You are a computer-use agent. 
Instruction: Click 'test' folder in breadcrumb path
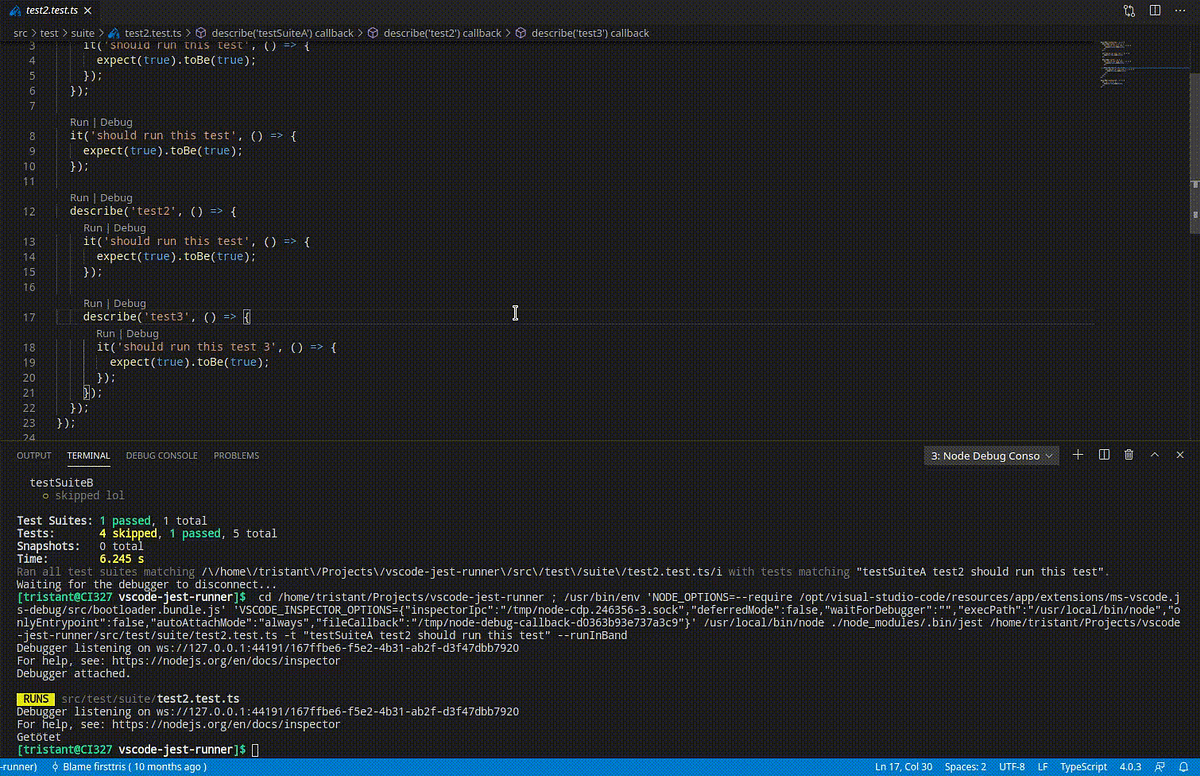click(x=49, y=33)
